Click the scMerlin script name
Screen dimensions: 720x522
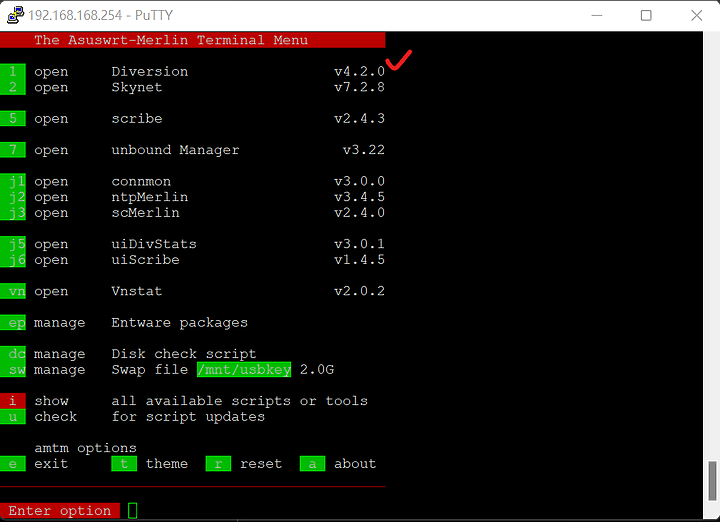pos(146,213)
